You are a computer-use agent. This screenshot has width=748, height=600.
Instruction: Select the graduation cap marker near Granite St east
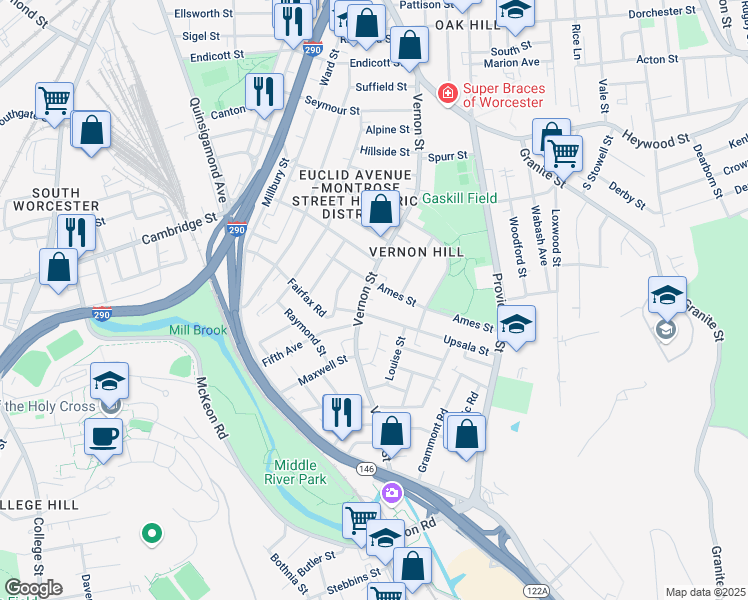click(667, 298)
